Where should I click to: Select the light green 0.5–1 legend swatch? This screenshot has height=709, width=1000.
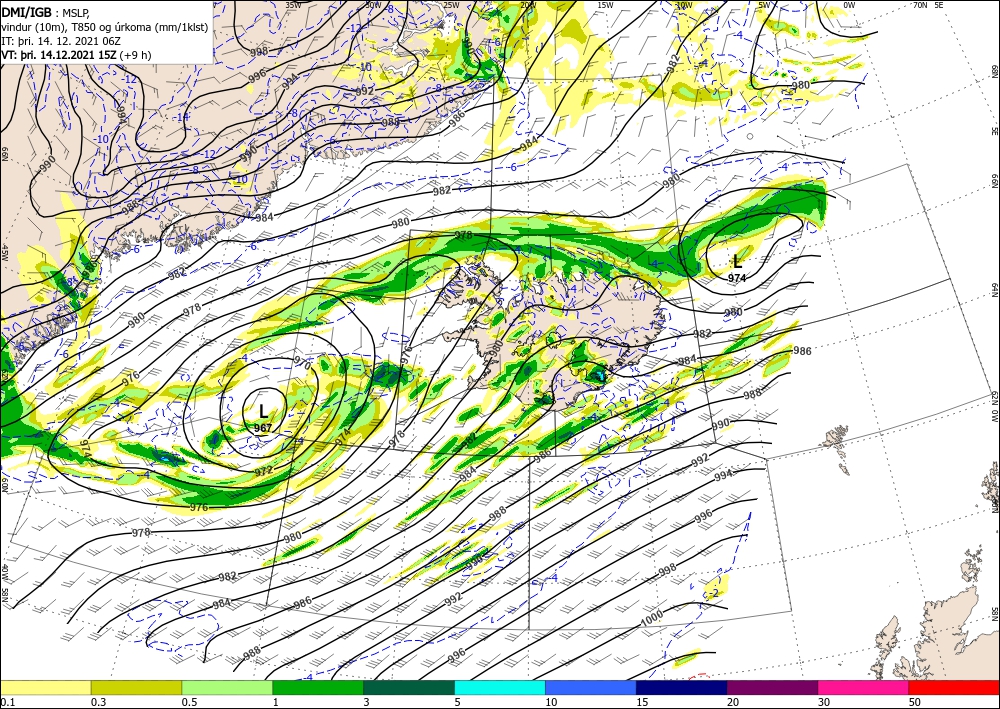(x=227, y=687)
